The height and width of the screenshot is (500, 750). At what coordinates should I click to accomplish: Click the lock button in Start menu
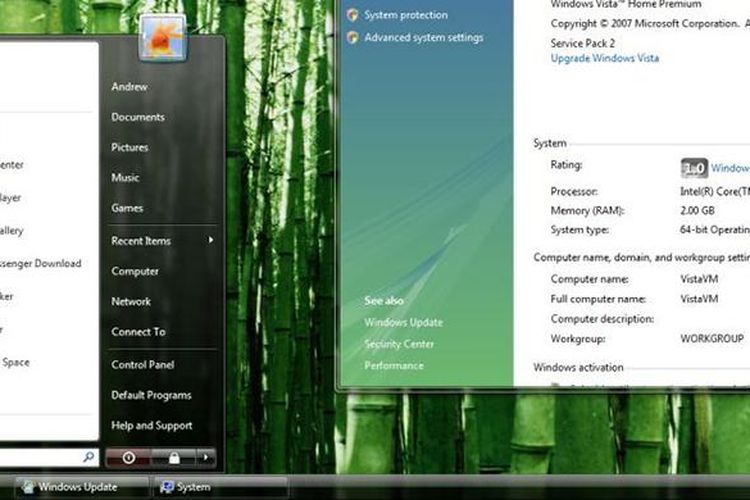pos(174,458)
